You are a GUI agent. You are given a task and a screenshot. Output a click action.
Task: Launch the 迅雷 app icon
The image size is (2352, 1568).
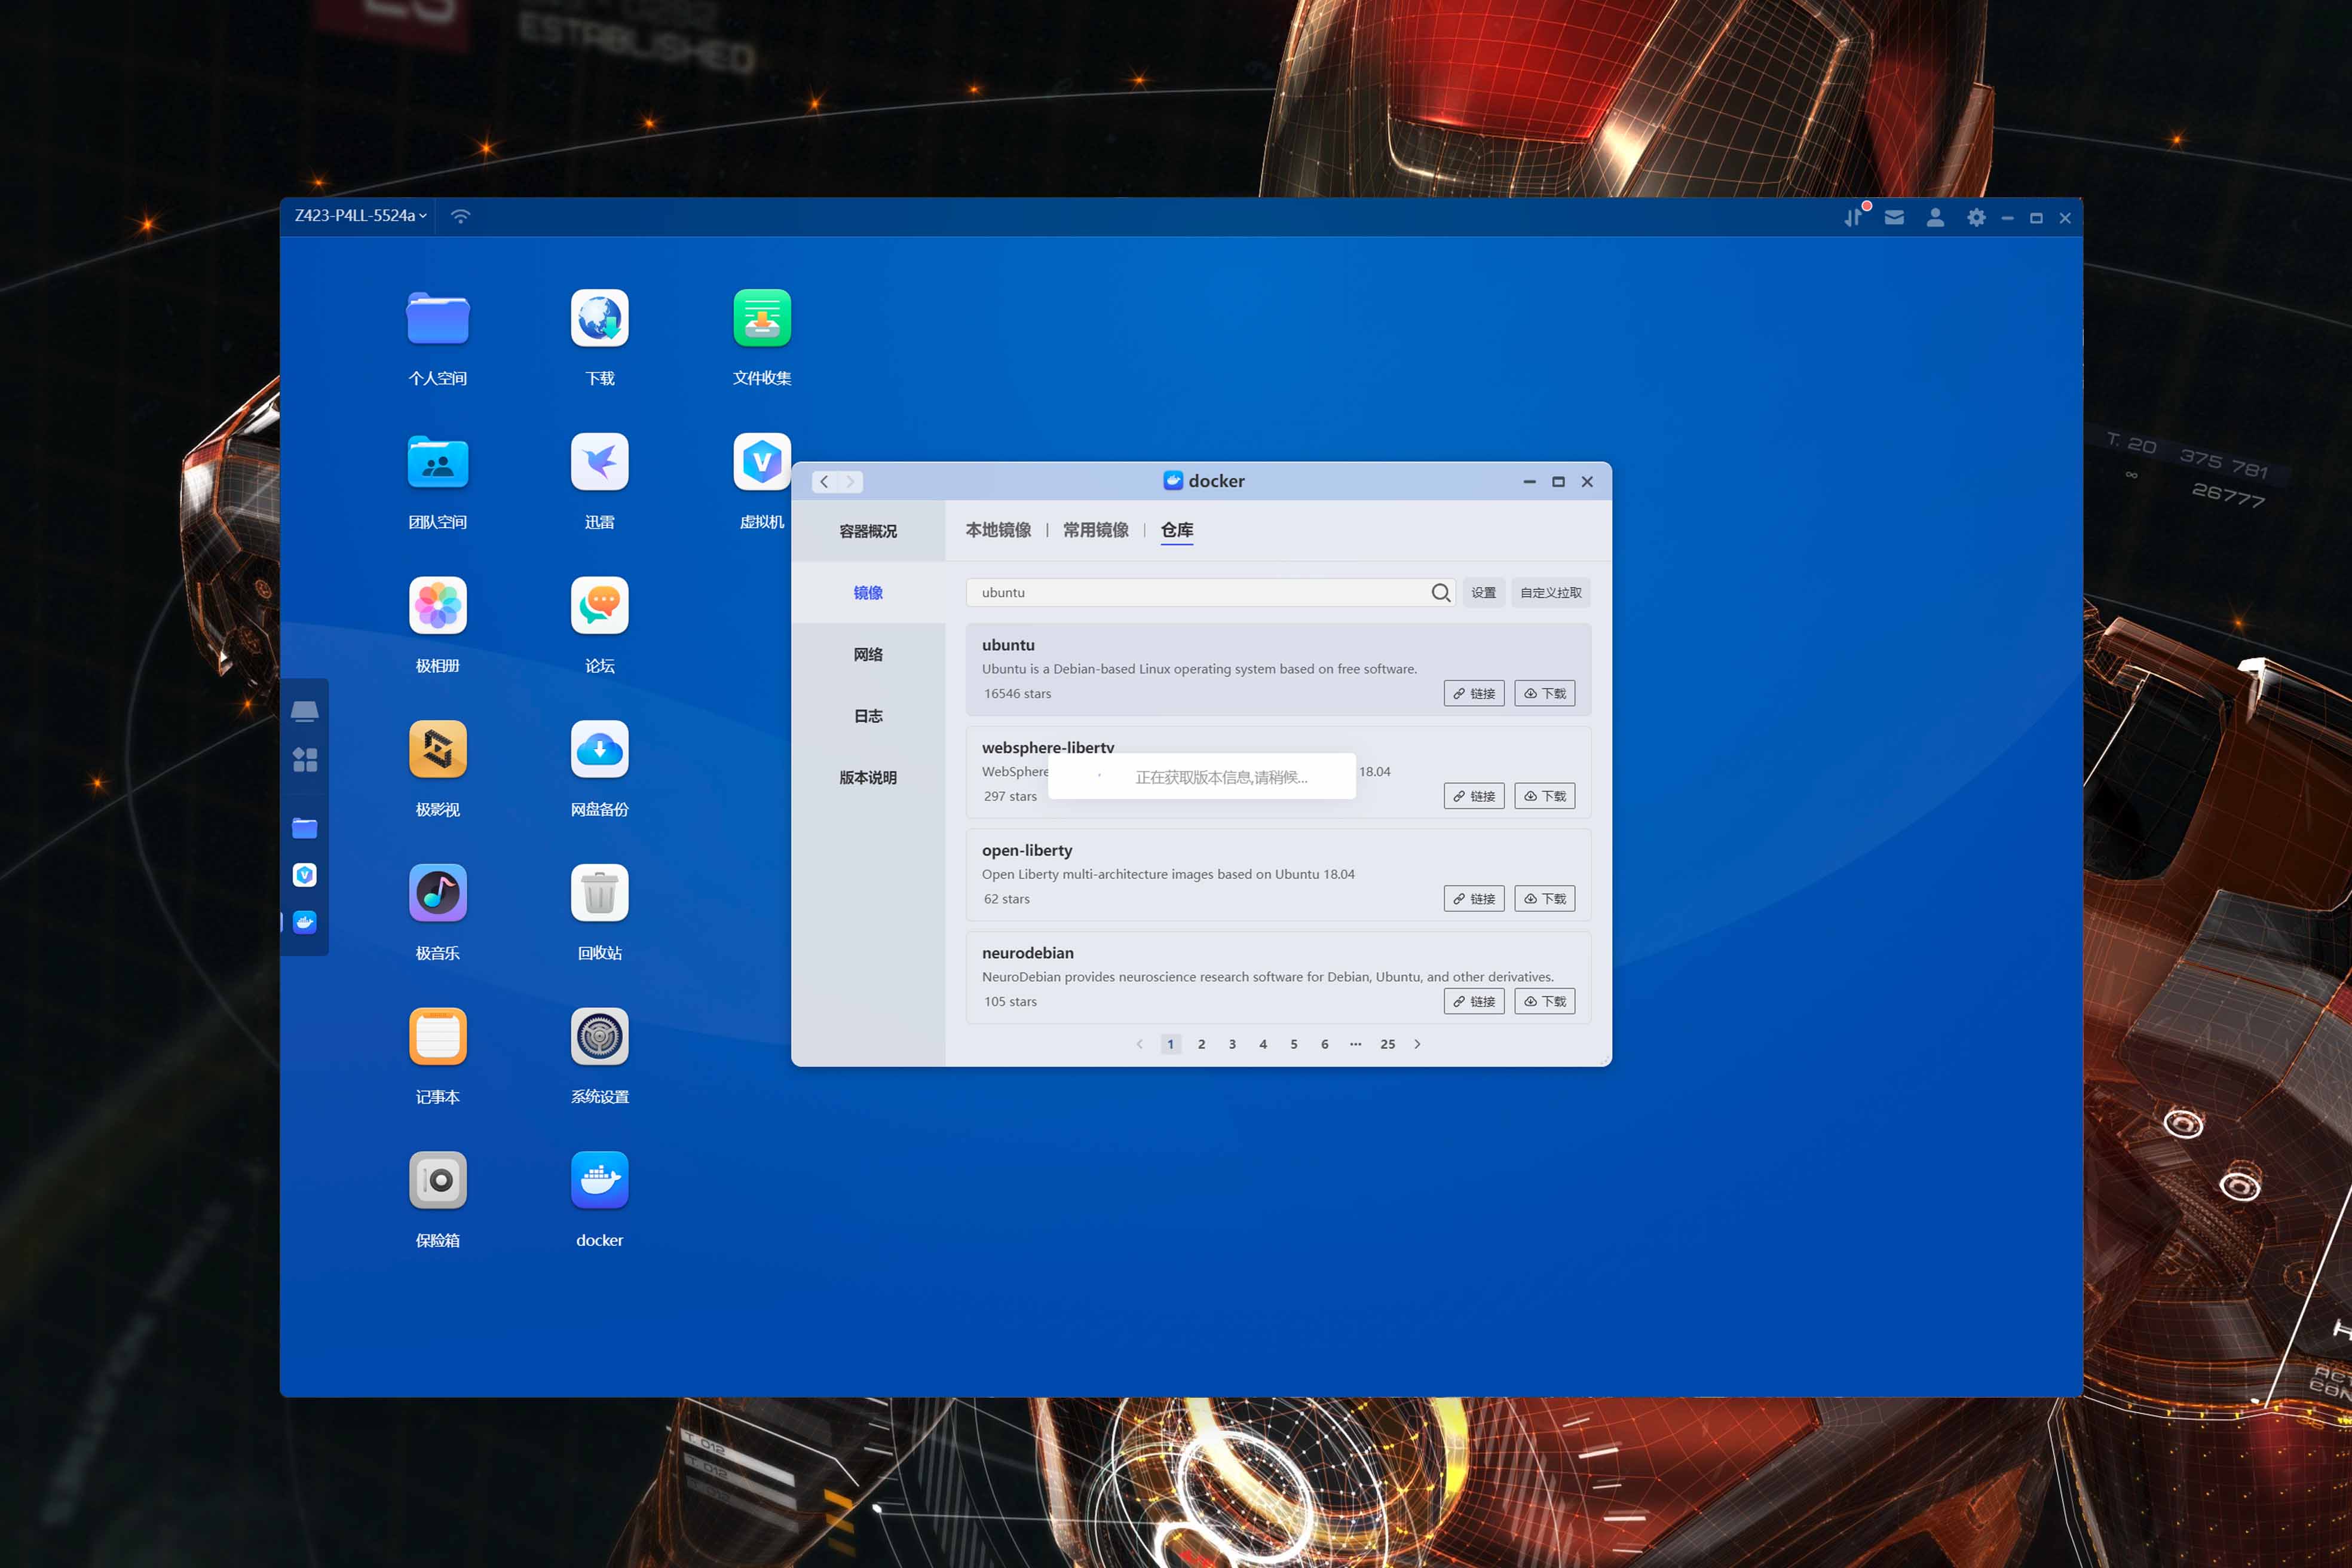pos(600,462)
